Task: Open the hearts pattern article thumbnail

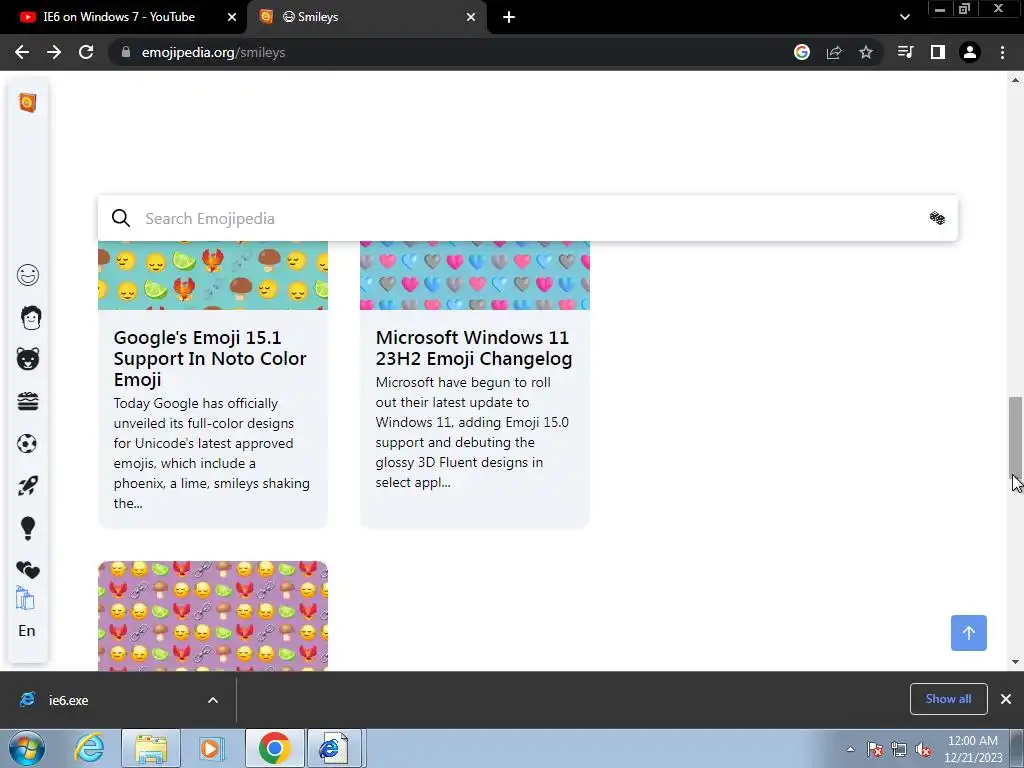Action: point(475,275)
